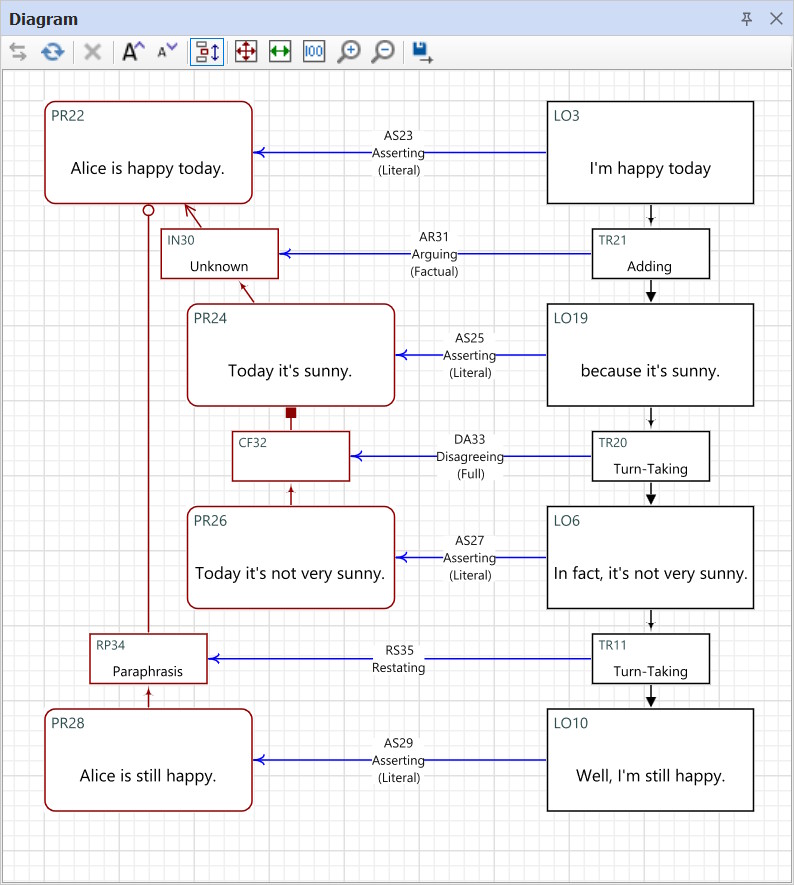The width and height of the screenshot is (794, 885).
Task: Click the green horizontal fit-width icon
Action: (x=280, y=51)
